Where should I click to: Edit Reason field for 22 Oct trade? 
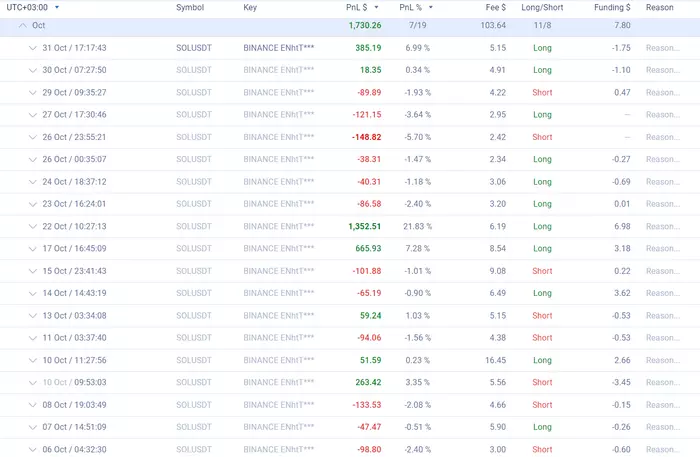pos(663,226)
